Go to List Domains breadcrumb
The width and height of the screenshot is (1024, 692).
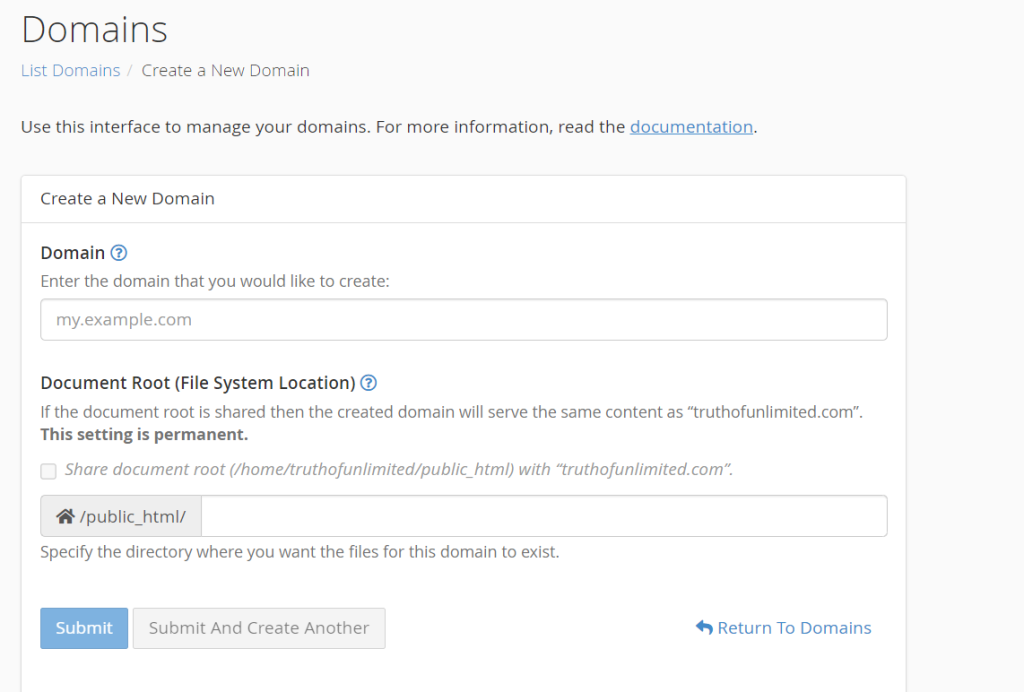(x=71, y=71)
